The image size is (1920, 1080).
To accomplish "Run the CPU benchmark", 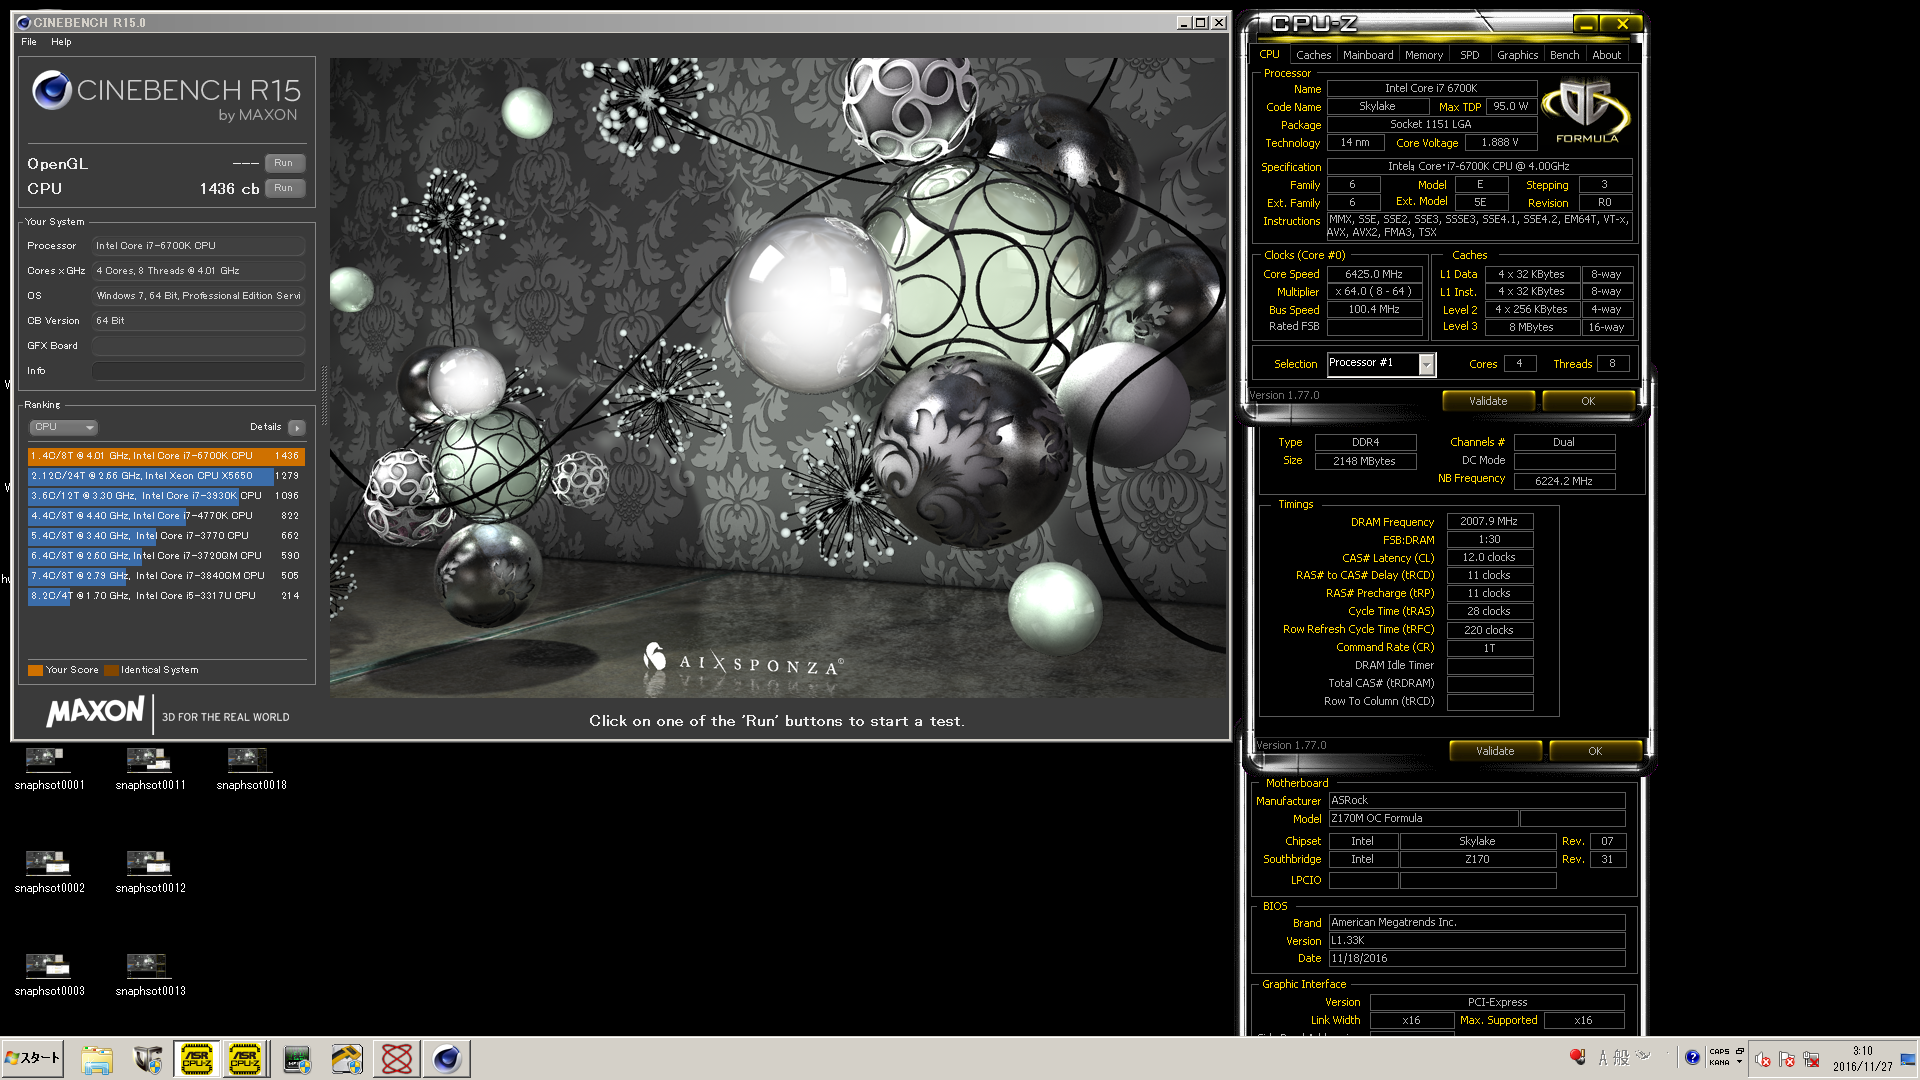I will coord(284,188).
